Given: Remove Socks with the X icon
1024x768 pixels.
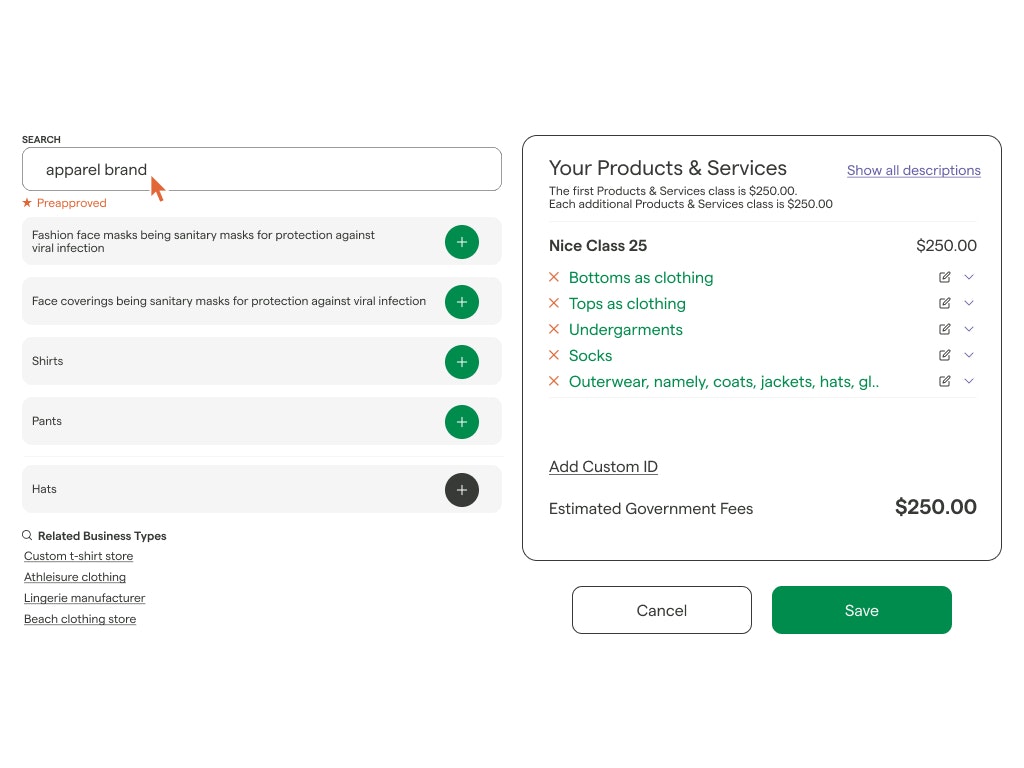Looking at the screenshot, I should (x=554, y=355).
